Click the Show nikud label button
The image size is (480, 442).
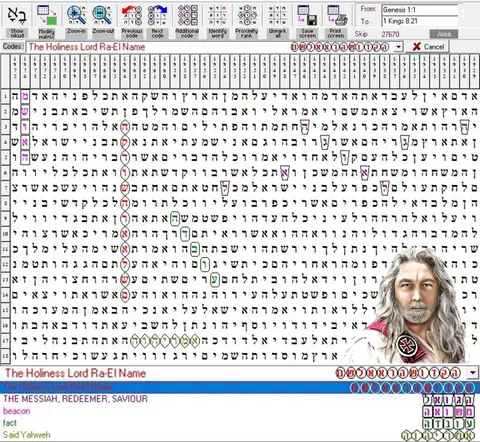(17, 33)
